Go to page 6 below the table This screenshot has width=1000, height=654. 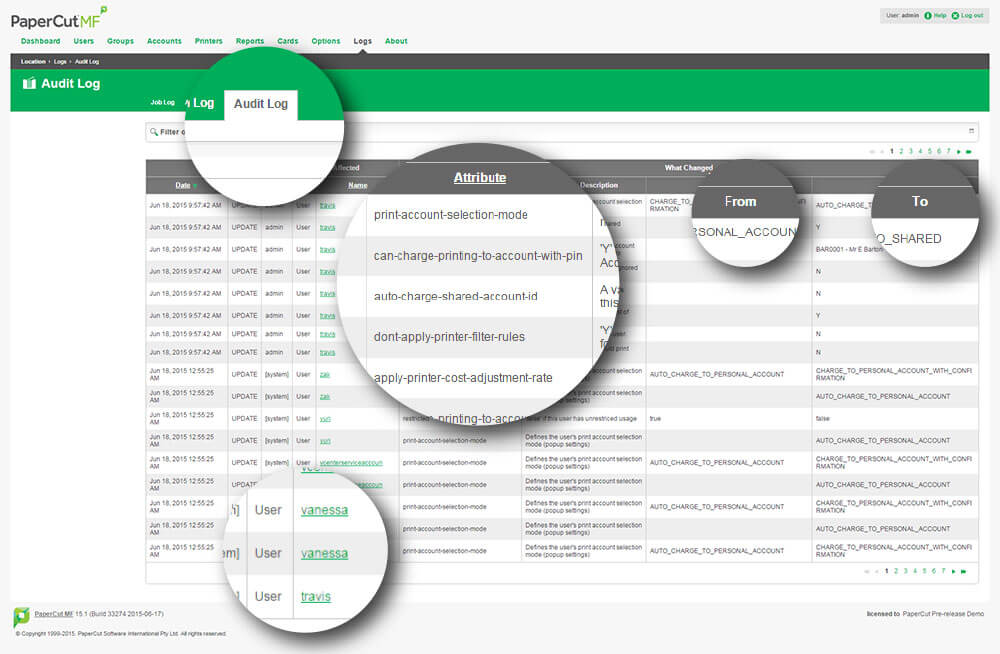point(934,571)
